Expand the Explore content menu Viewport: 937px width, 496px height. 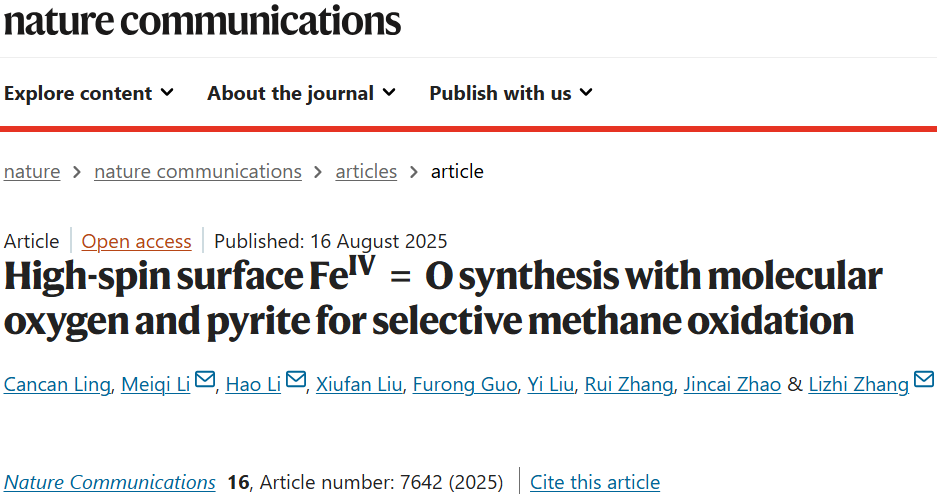pyautogui.click(x=89, y=93)
